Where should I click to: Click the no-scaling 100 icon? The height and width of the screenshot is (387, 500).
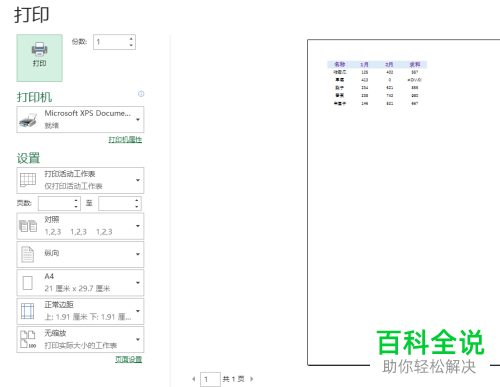(x=28, y=339)
